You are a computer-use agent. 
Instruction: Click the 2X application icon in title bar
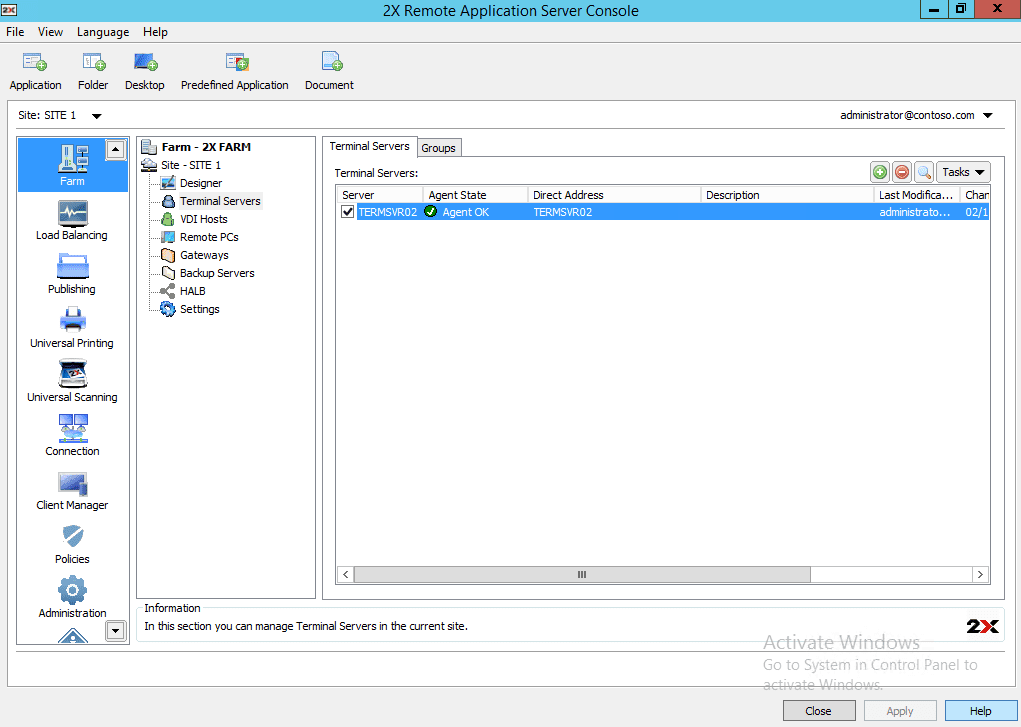[8, 10]
